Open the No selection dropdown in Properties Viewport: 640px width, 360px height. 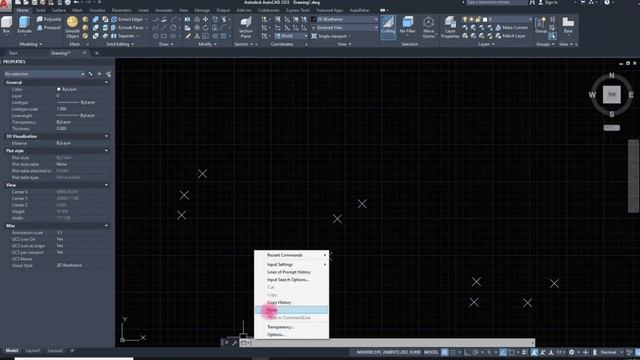(x=44, y=74)
